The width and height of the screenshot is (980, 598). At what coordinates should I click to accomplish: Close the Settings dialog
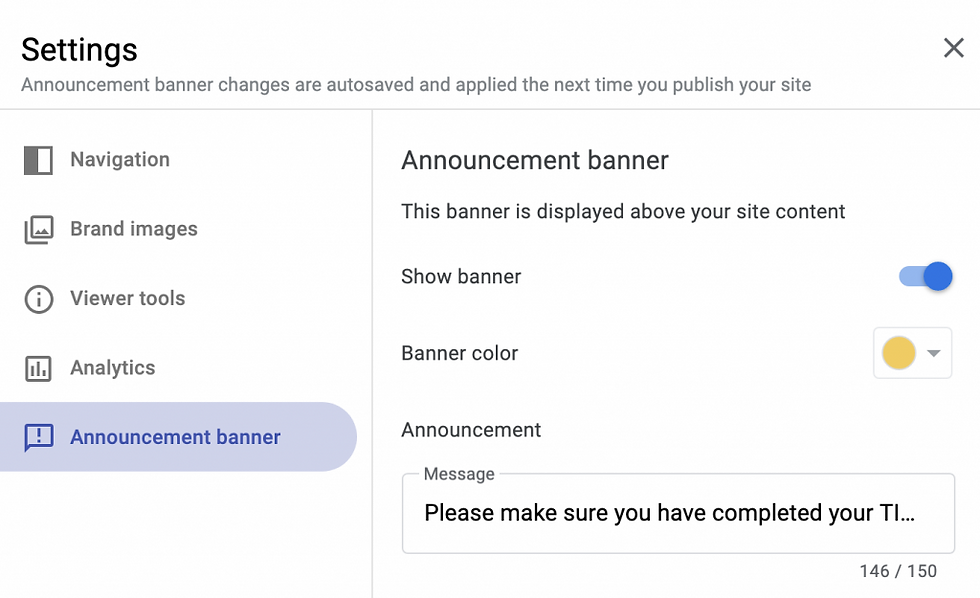[954, 47]
